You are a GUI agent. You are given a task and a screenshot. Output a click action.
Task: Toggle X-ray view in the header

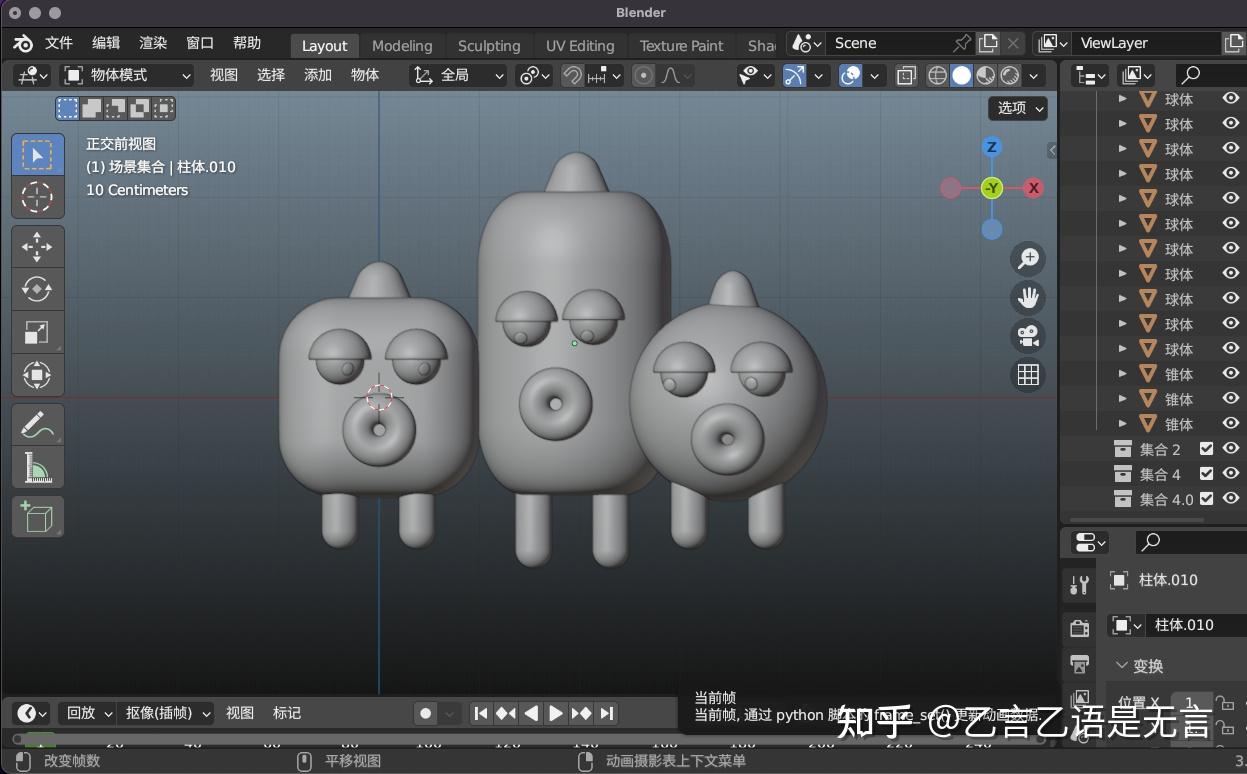(x=906, y=75)
